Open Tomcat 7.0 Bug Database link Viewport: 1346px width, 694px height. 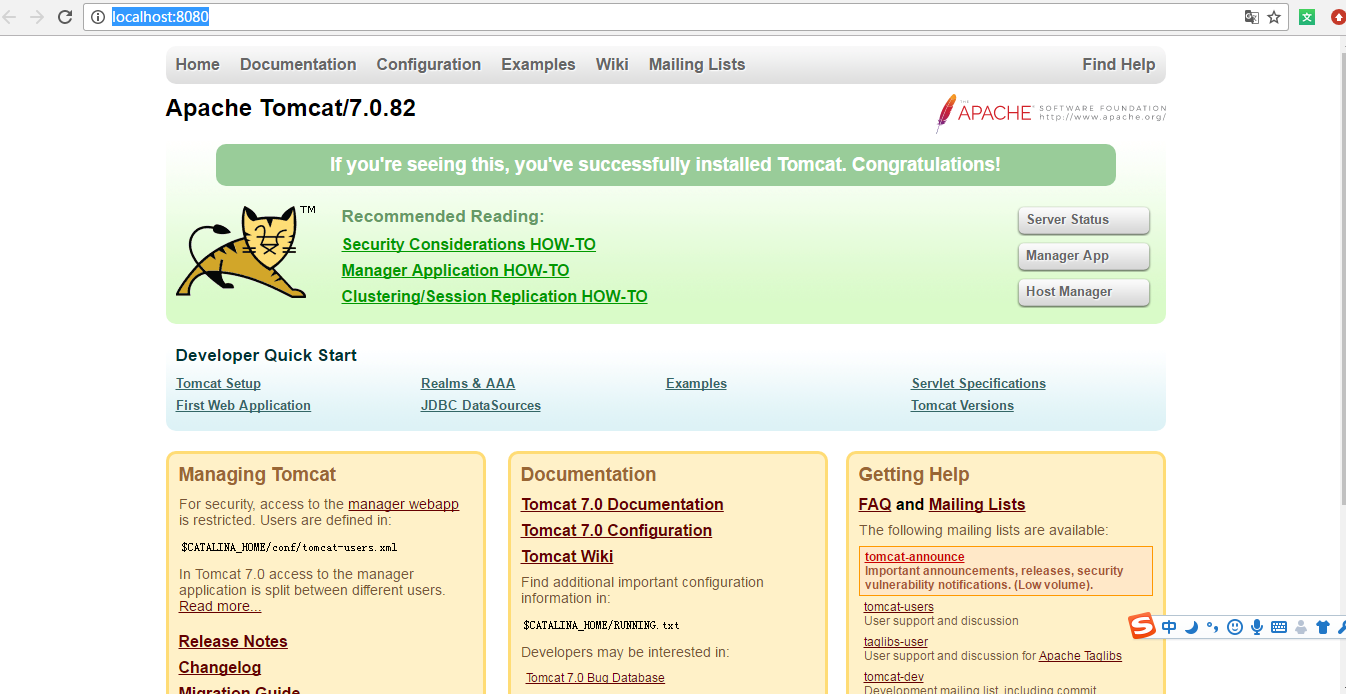595,677
